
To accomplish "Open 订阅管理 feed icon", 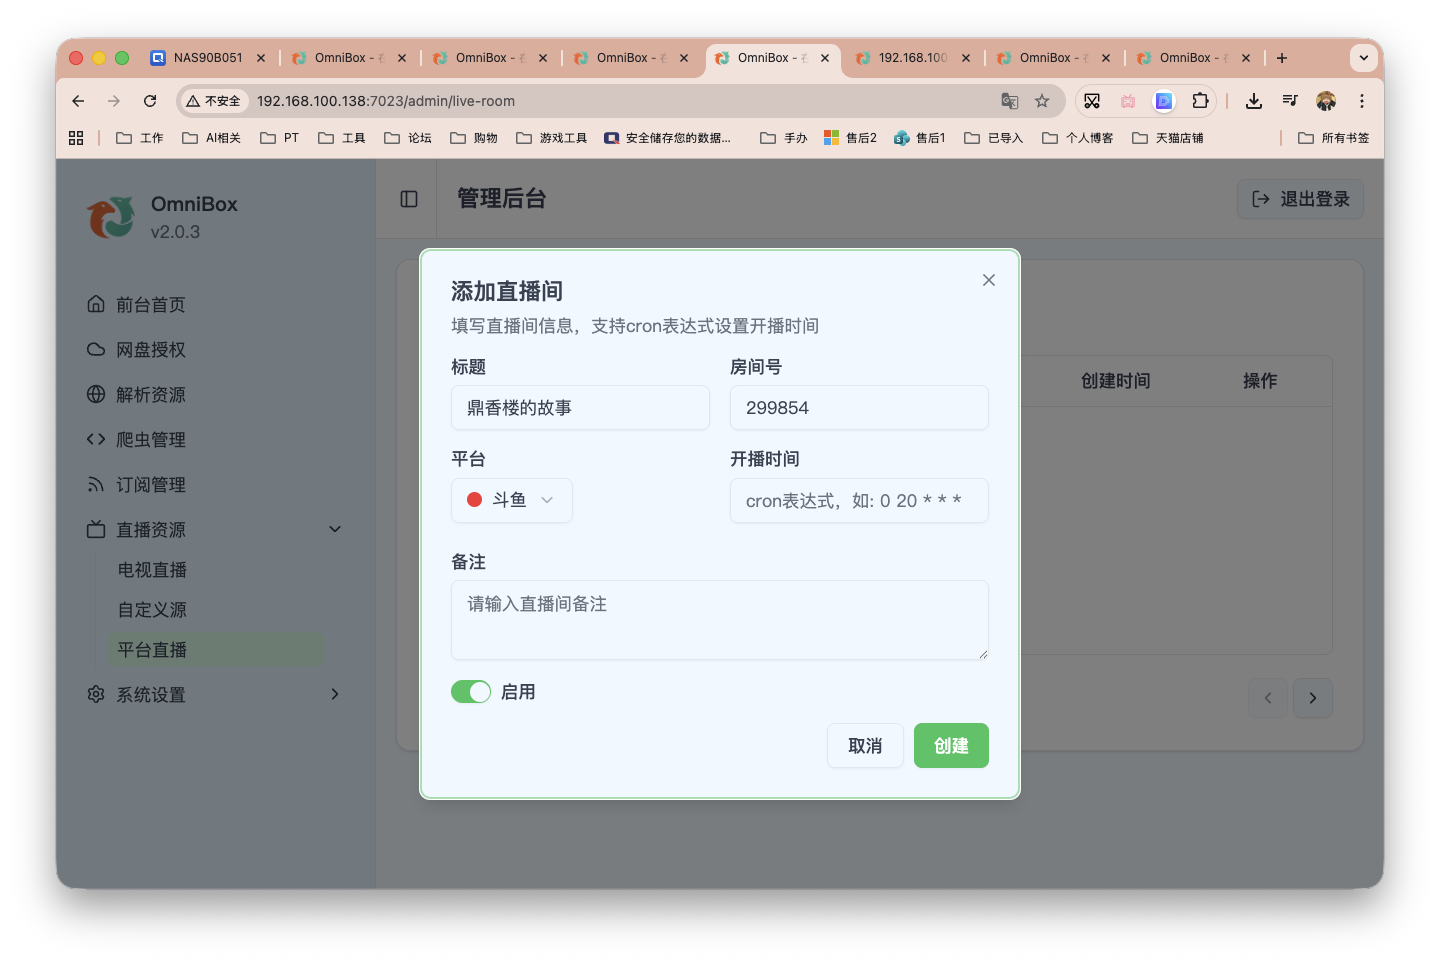I will (95, 484).
